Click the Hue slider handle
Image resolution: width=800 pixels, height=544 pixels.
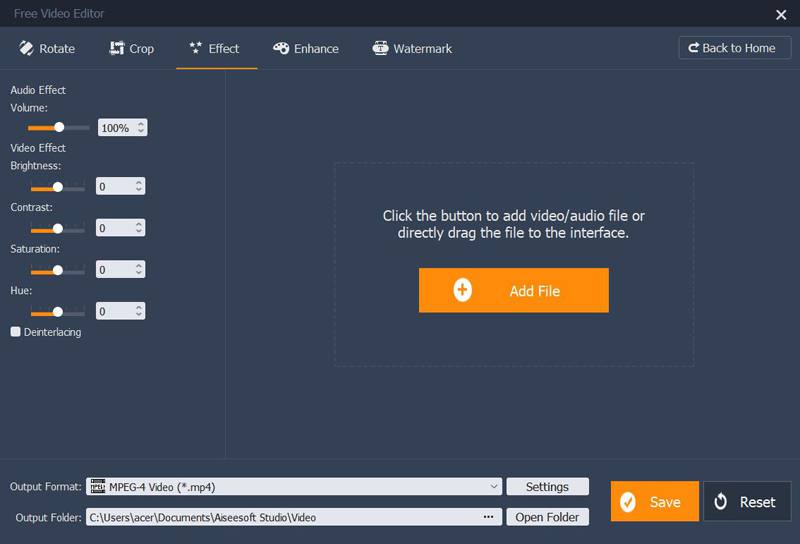[58, 311]
